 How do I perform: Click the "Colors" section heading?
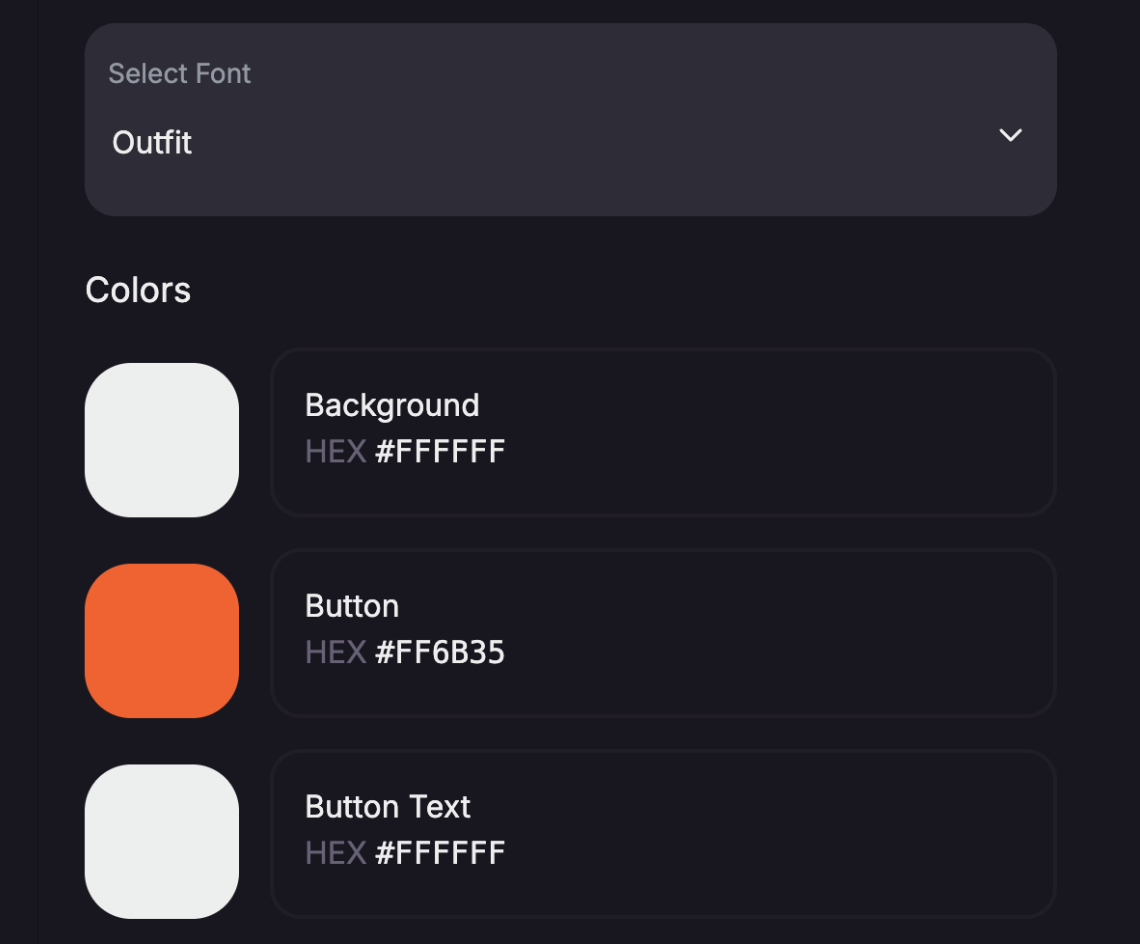point(138,290)
